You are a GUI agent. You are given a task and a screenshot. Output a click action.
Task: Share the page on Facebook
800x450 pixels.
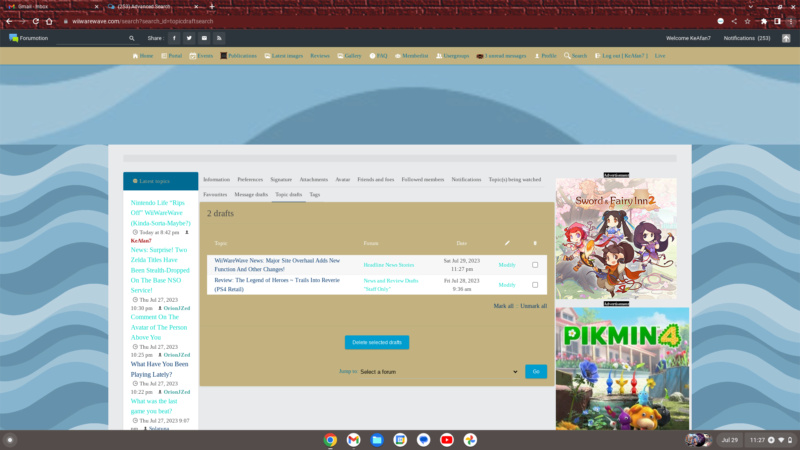[x=174, y=38]
